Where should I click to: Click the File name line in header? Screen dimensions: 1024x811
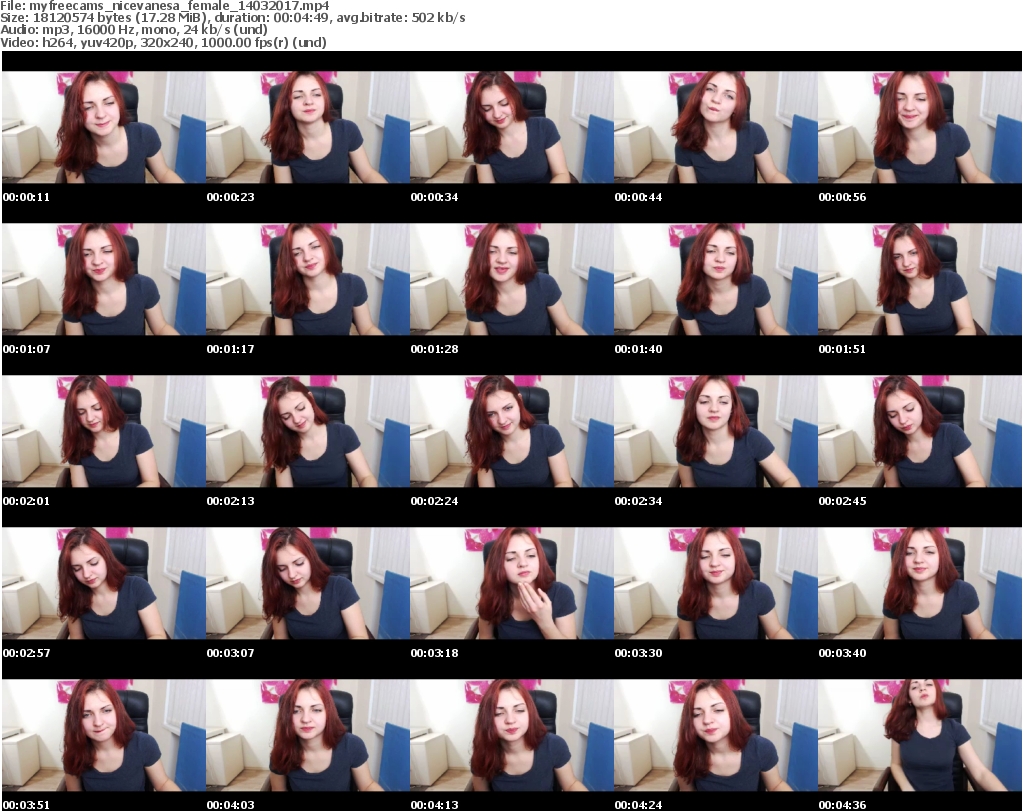[x=165, y=6]
